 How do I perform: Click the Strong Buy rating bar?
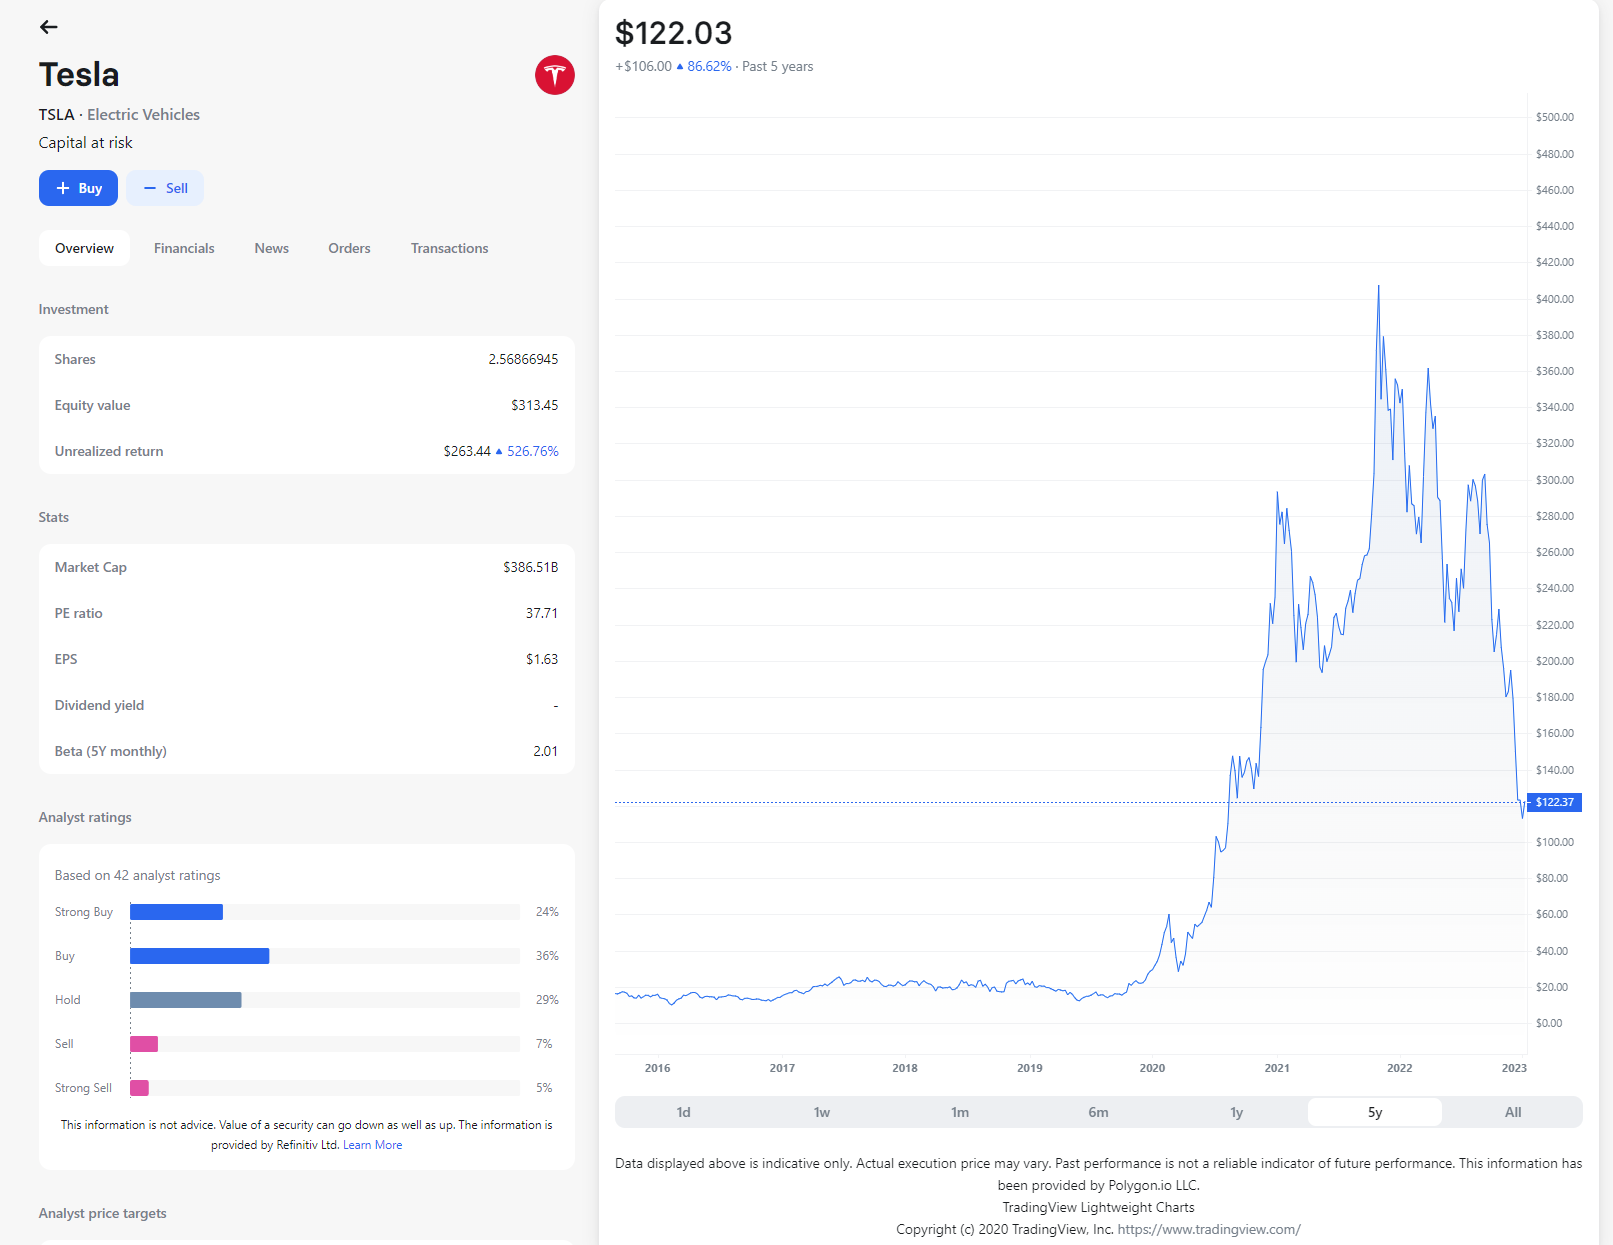tap(176, 912)
